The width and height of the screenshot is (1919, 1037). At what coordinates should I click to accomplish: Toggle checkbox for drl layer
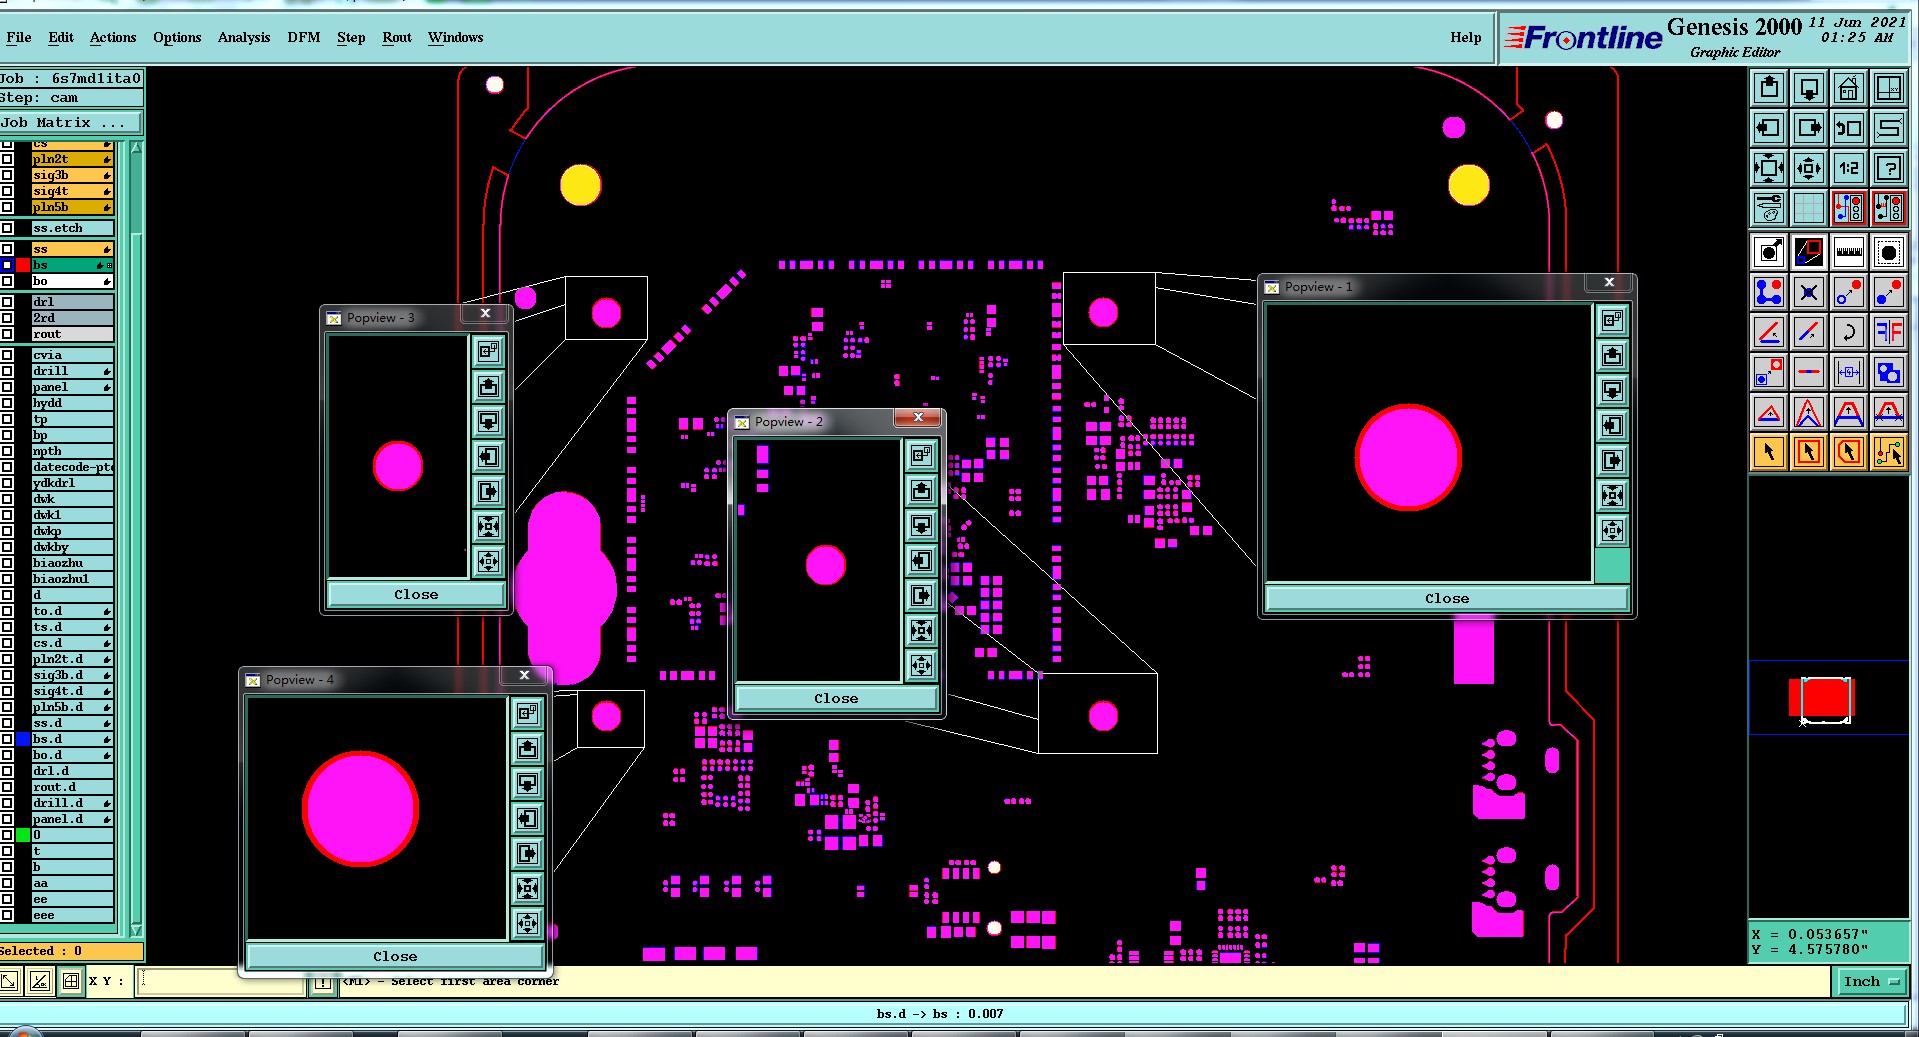(x=7, y=302)
